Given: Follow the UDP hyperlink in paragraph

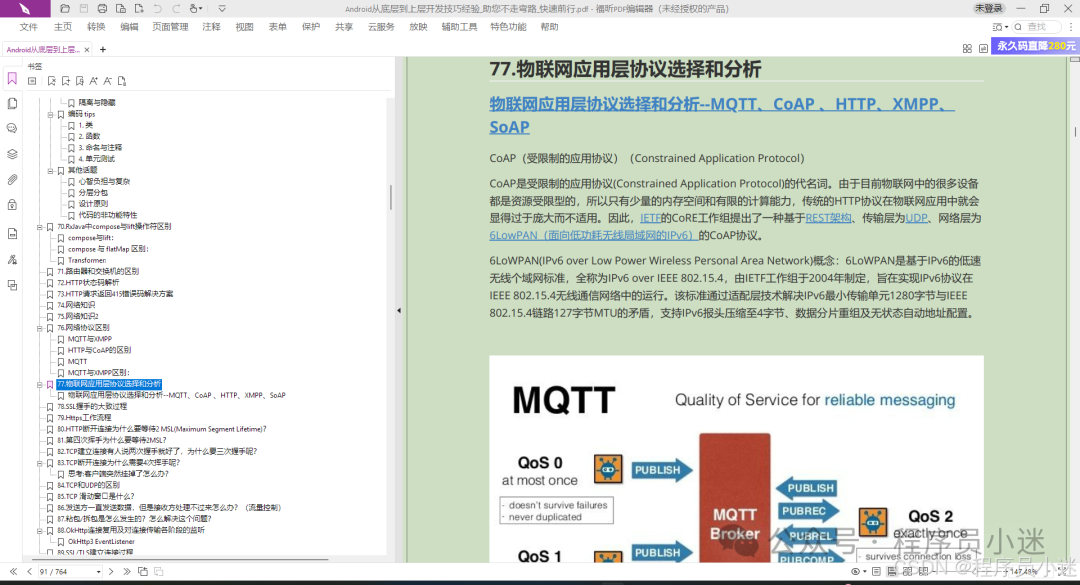Looking at the screenshot, I should point(916,218).
